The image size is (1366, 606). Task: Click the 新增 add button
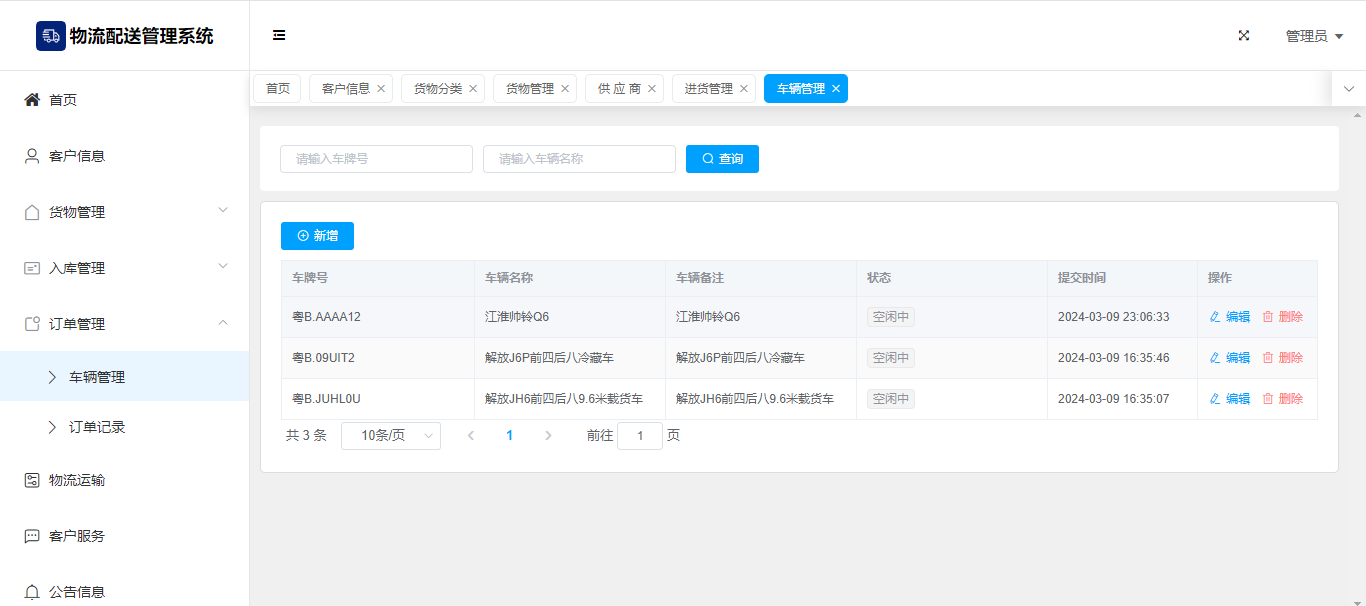coord(317,236)
